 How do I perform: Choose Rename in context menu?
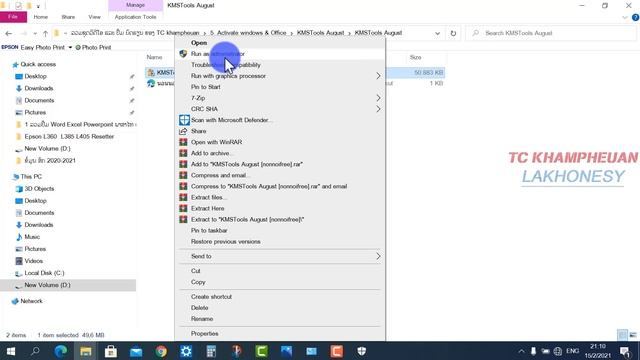[x=202, y=319]
